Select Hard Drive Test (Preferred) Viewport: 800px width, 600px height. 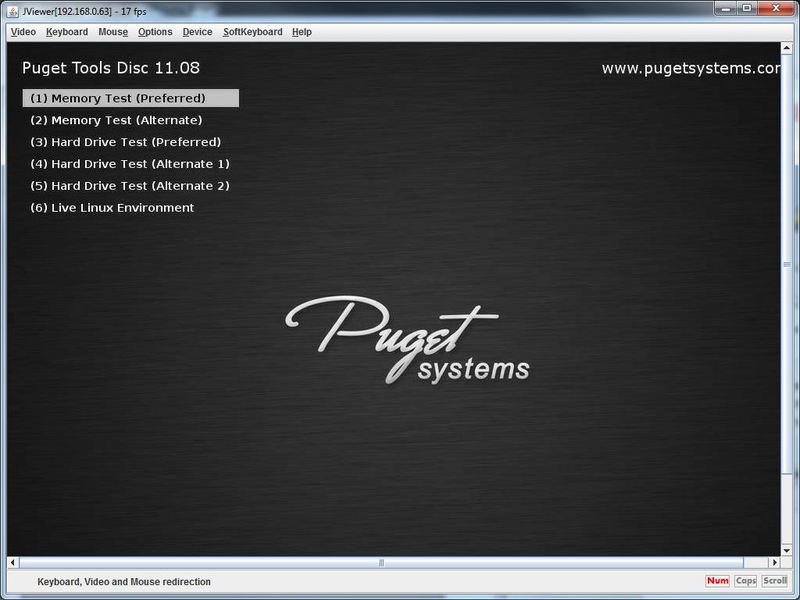(x=125, y=142)
